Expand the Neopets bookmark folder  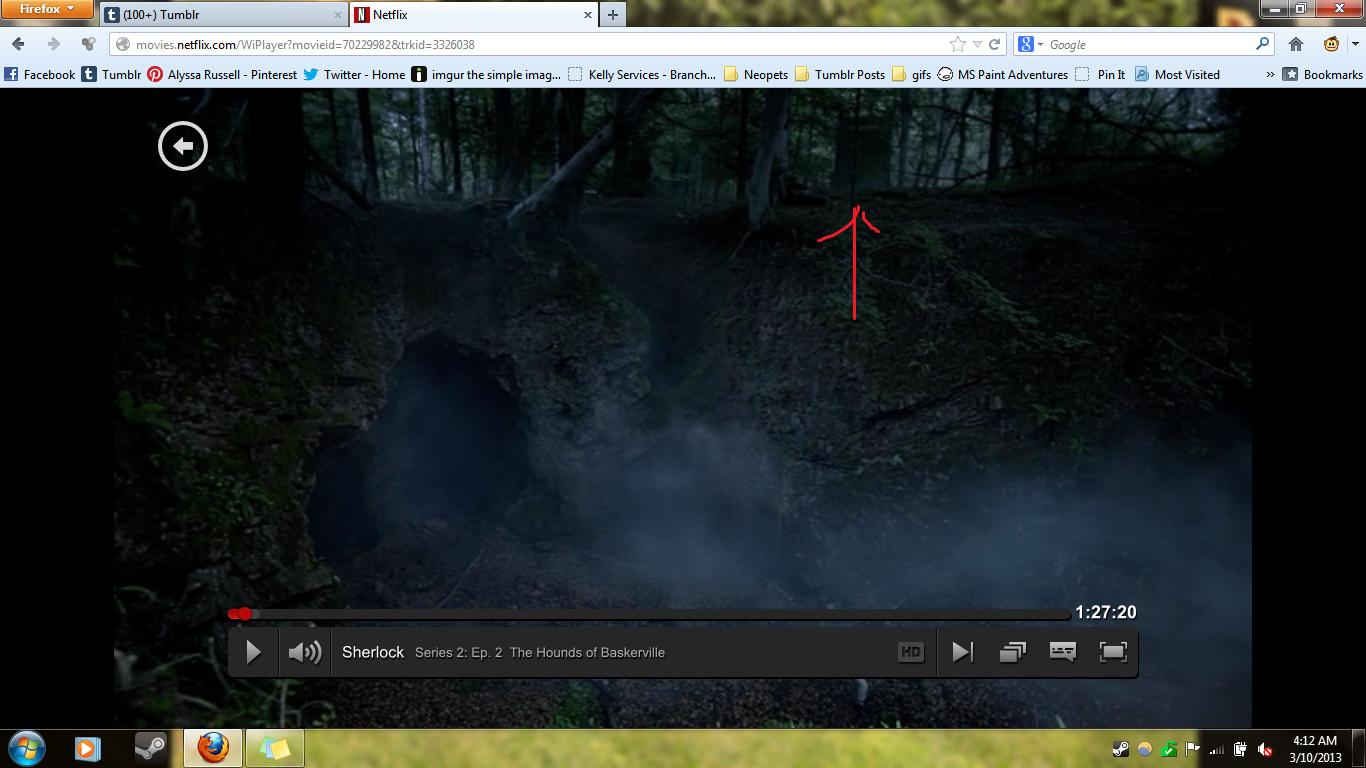point(755,74)
